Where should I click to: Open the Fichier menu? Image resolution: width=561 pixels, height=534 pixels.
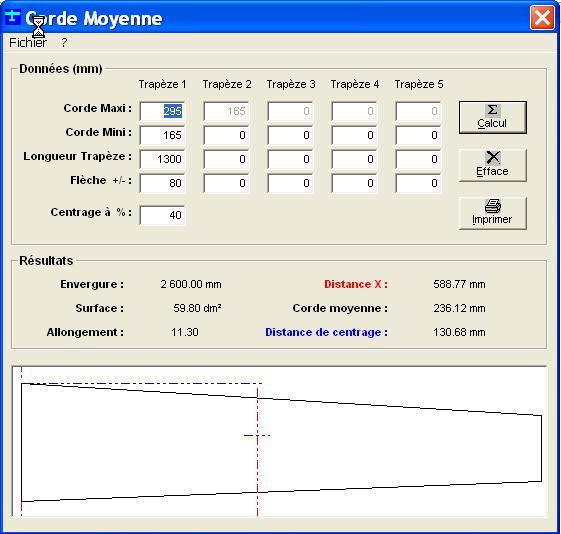click(x=28, y=43)
